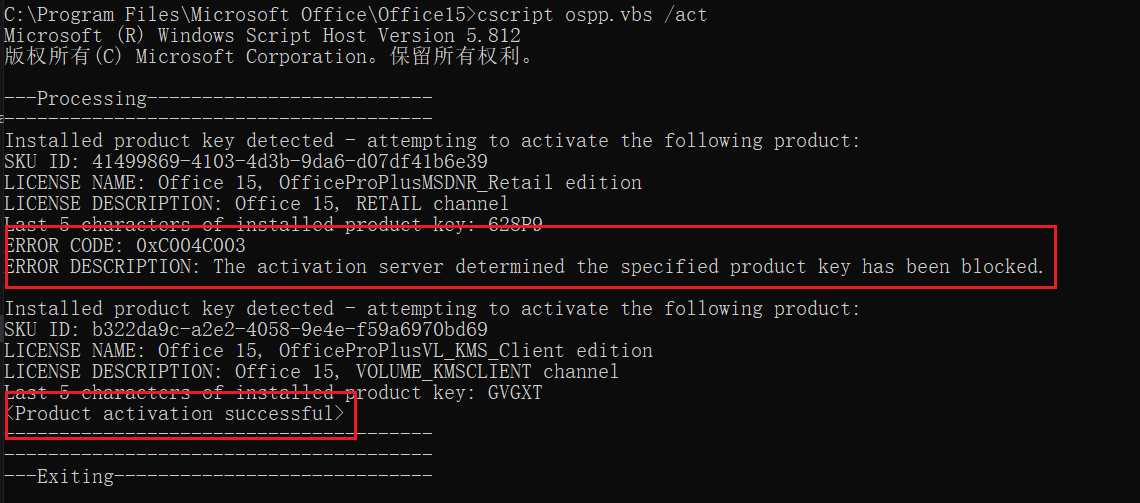
Task: Click the OfficeProPlusMSDNR_Retail license name line
Action: pos(323,182)
